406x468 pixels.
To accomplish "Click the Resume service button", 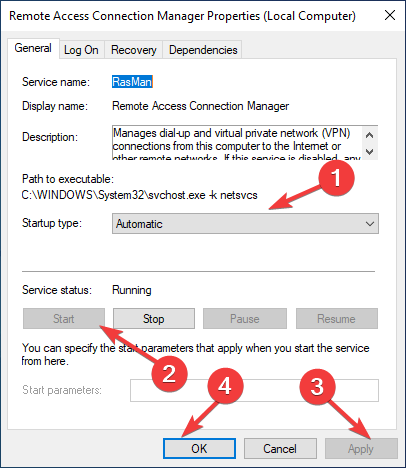I will tap(337, 319).
